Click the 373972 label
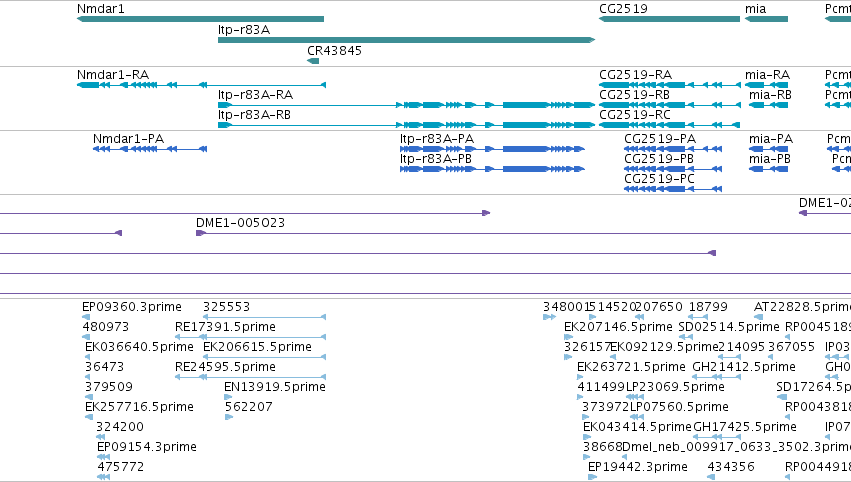This screenshot has width=851, height=482. 606,407
